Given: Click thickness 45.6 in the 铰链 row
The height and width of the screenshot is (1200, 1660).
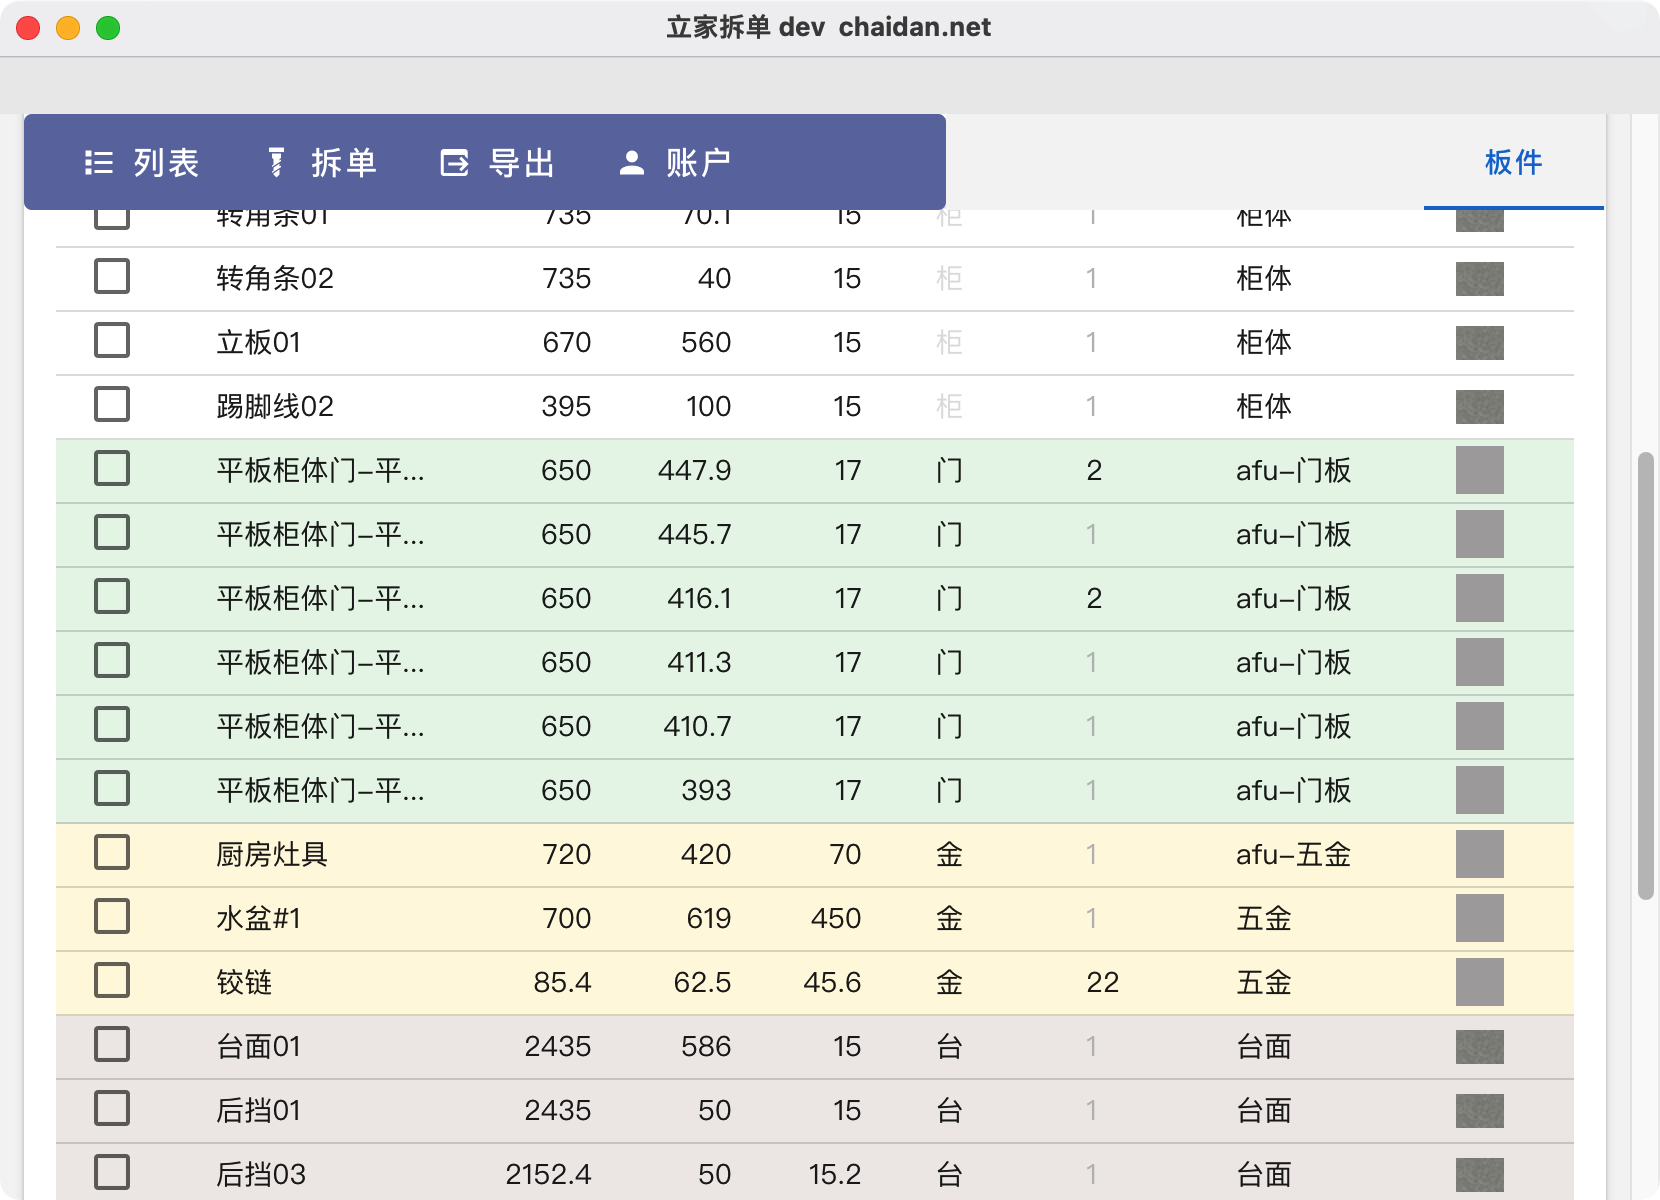Looking at the screenshot, I should (x=832, y=982).
